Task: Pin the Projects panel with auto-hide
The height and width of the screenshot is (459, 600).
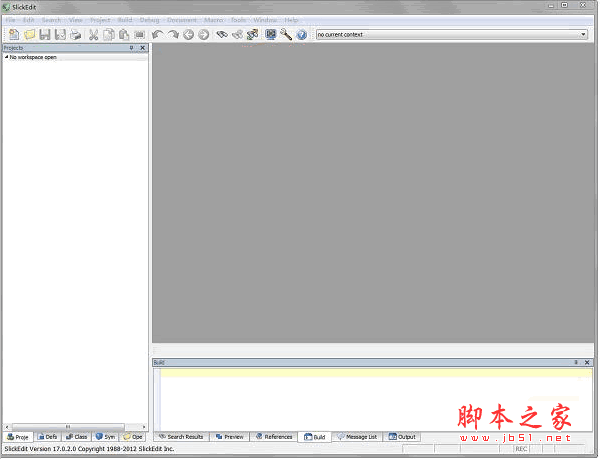Action: pos(131,48)
